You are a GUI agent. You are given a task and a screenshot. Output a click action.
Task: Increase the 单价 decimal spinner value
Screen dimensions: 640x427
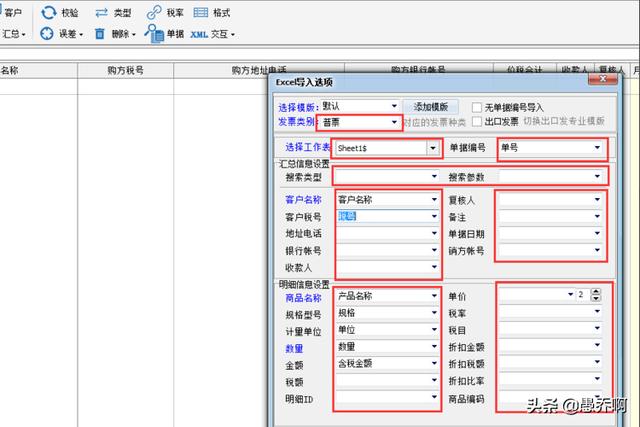596,292
